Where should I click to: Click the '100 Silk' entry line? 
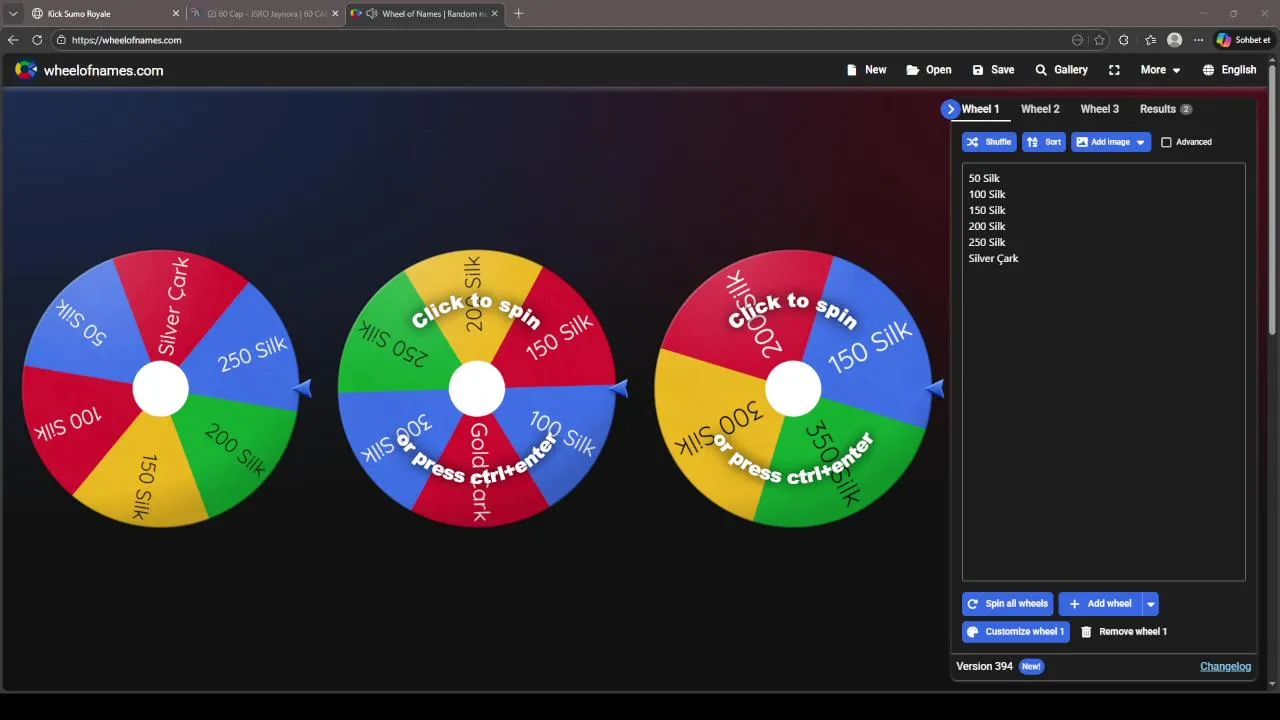coord(987,194)
